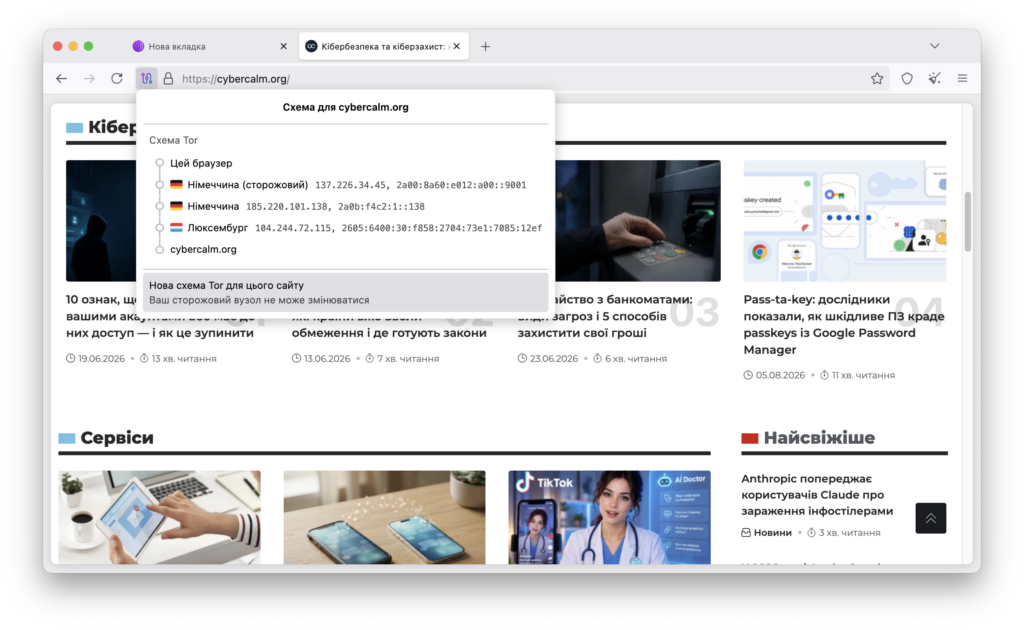Expand the list-all-tabs chevron

tap(935, 46)
